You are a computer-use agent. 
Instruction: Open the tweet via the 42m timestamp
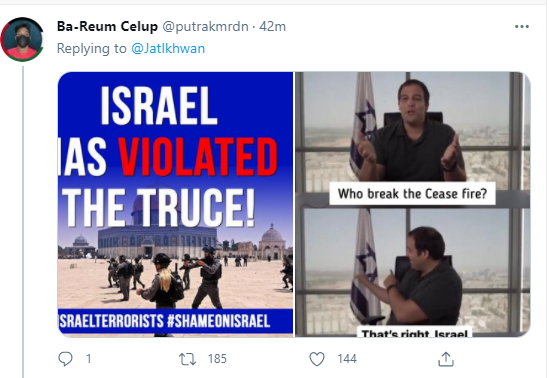272,27
